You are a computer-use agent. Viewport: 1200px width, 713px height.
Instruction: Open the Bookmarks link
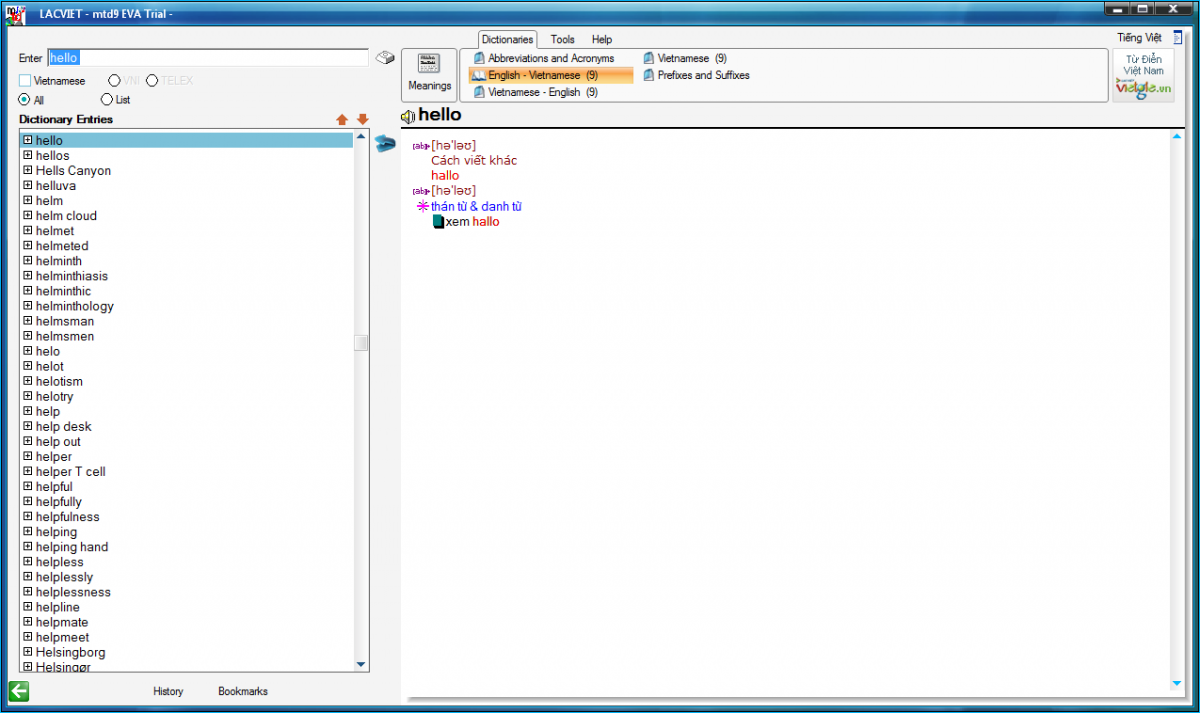coord(243,691)
